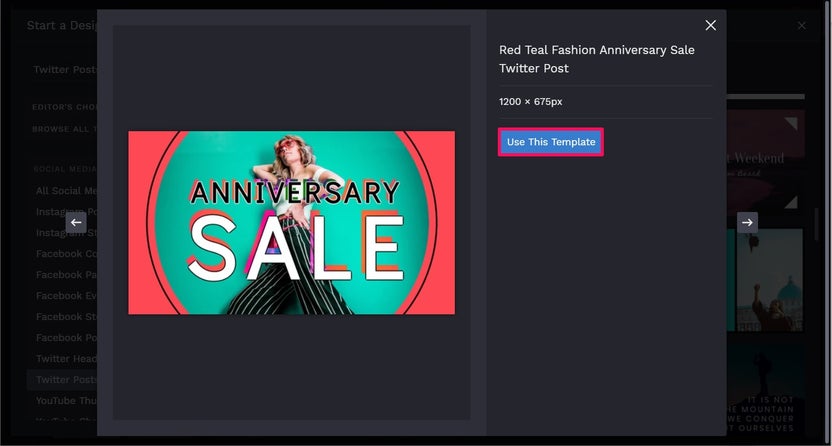Image resolution: width=832 pixels, height=446 pixels.
Task: Go to next template with right arrow
Action: 747,222
